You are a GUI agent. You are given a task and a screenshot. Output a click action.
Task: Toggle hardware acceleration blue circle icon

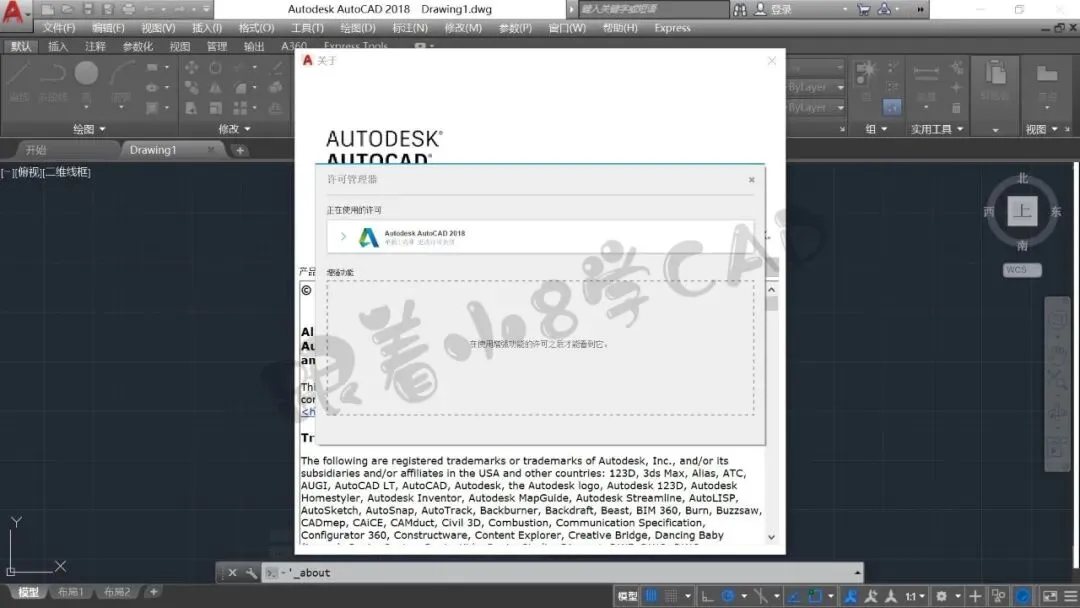[1023, 596]
